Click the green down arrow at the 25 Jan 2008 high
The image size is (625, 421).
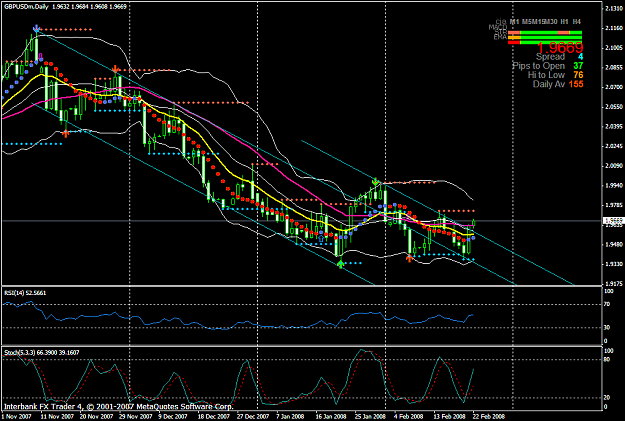coord(375,181)
